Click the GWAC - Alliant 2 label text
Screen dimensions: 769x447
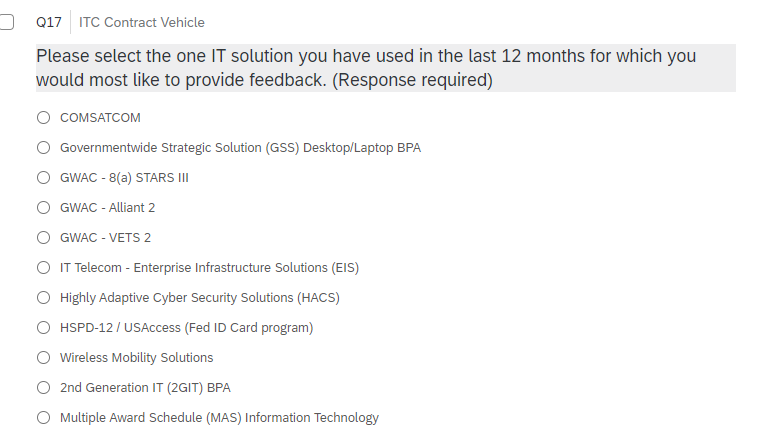107,208
